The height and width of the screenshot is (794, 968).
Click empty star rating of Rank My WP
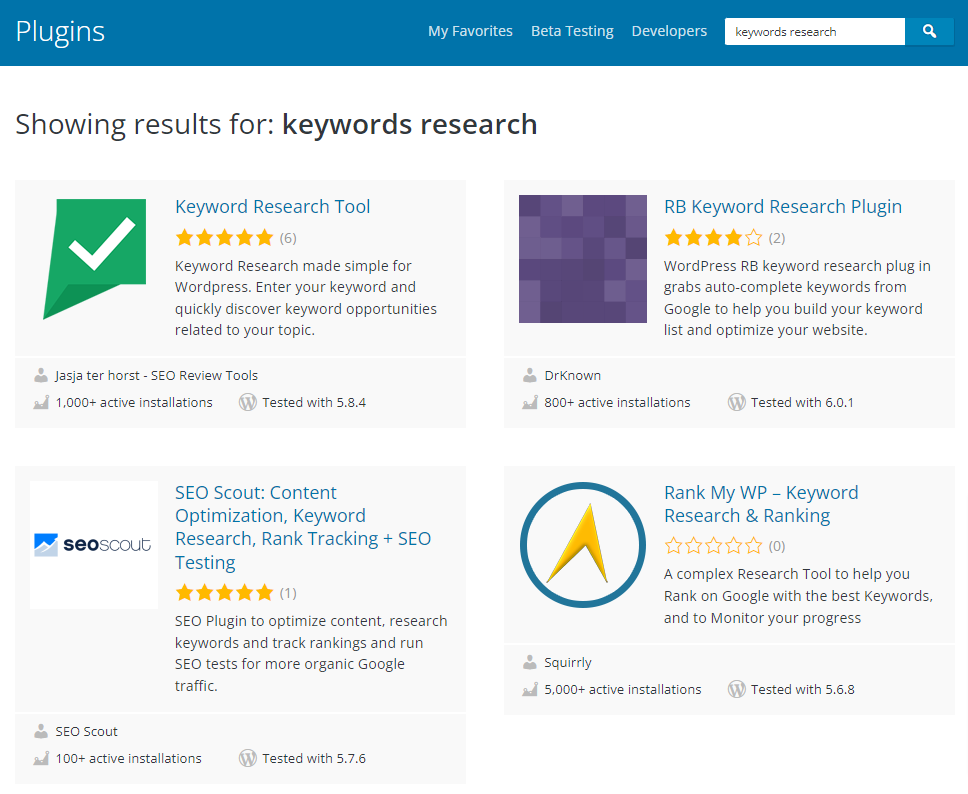[713, 546]
